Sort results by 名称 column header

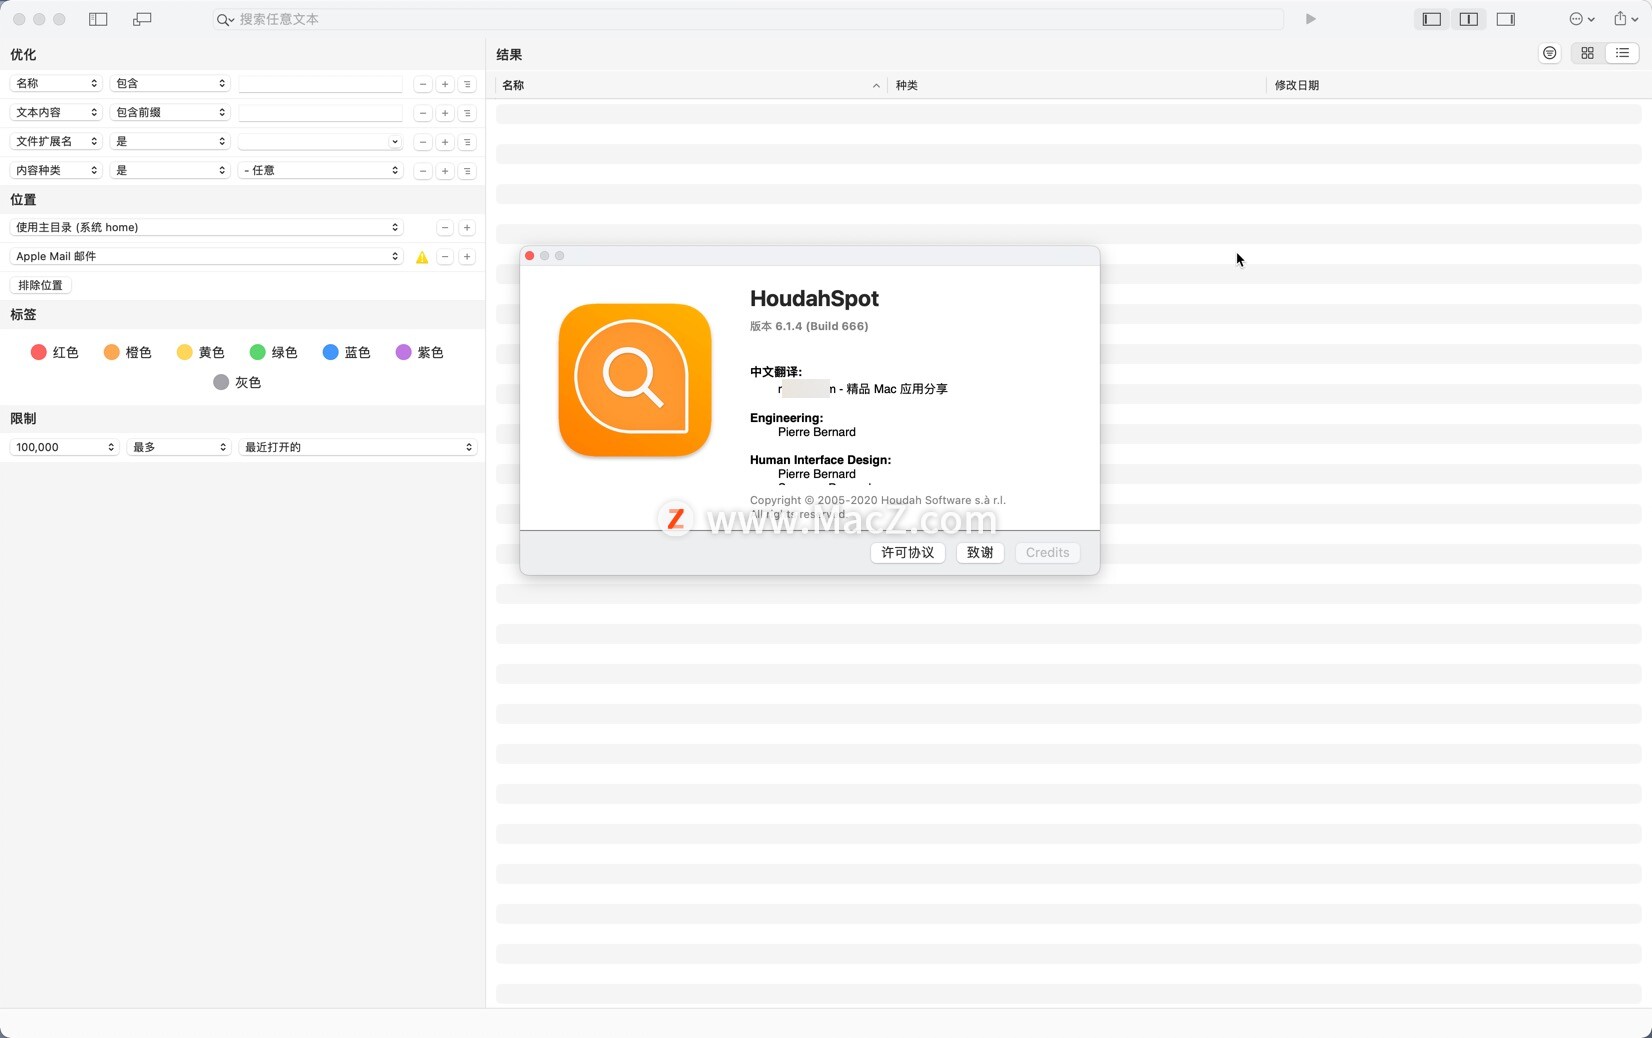click(690, 85)
